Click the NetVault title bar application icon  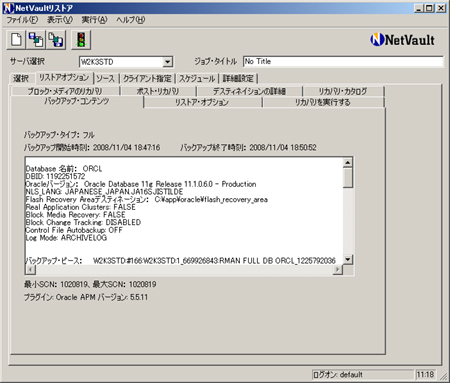[9, 8]
